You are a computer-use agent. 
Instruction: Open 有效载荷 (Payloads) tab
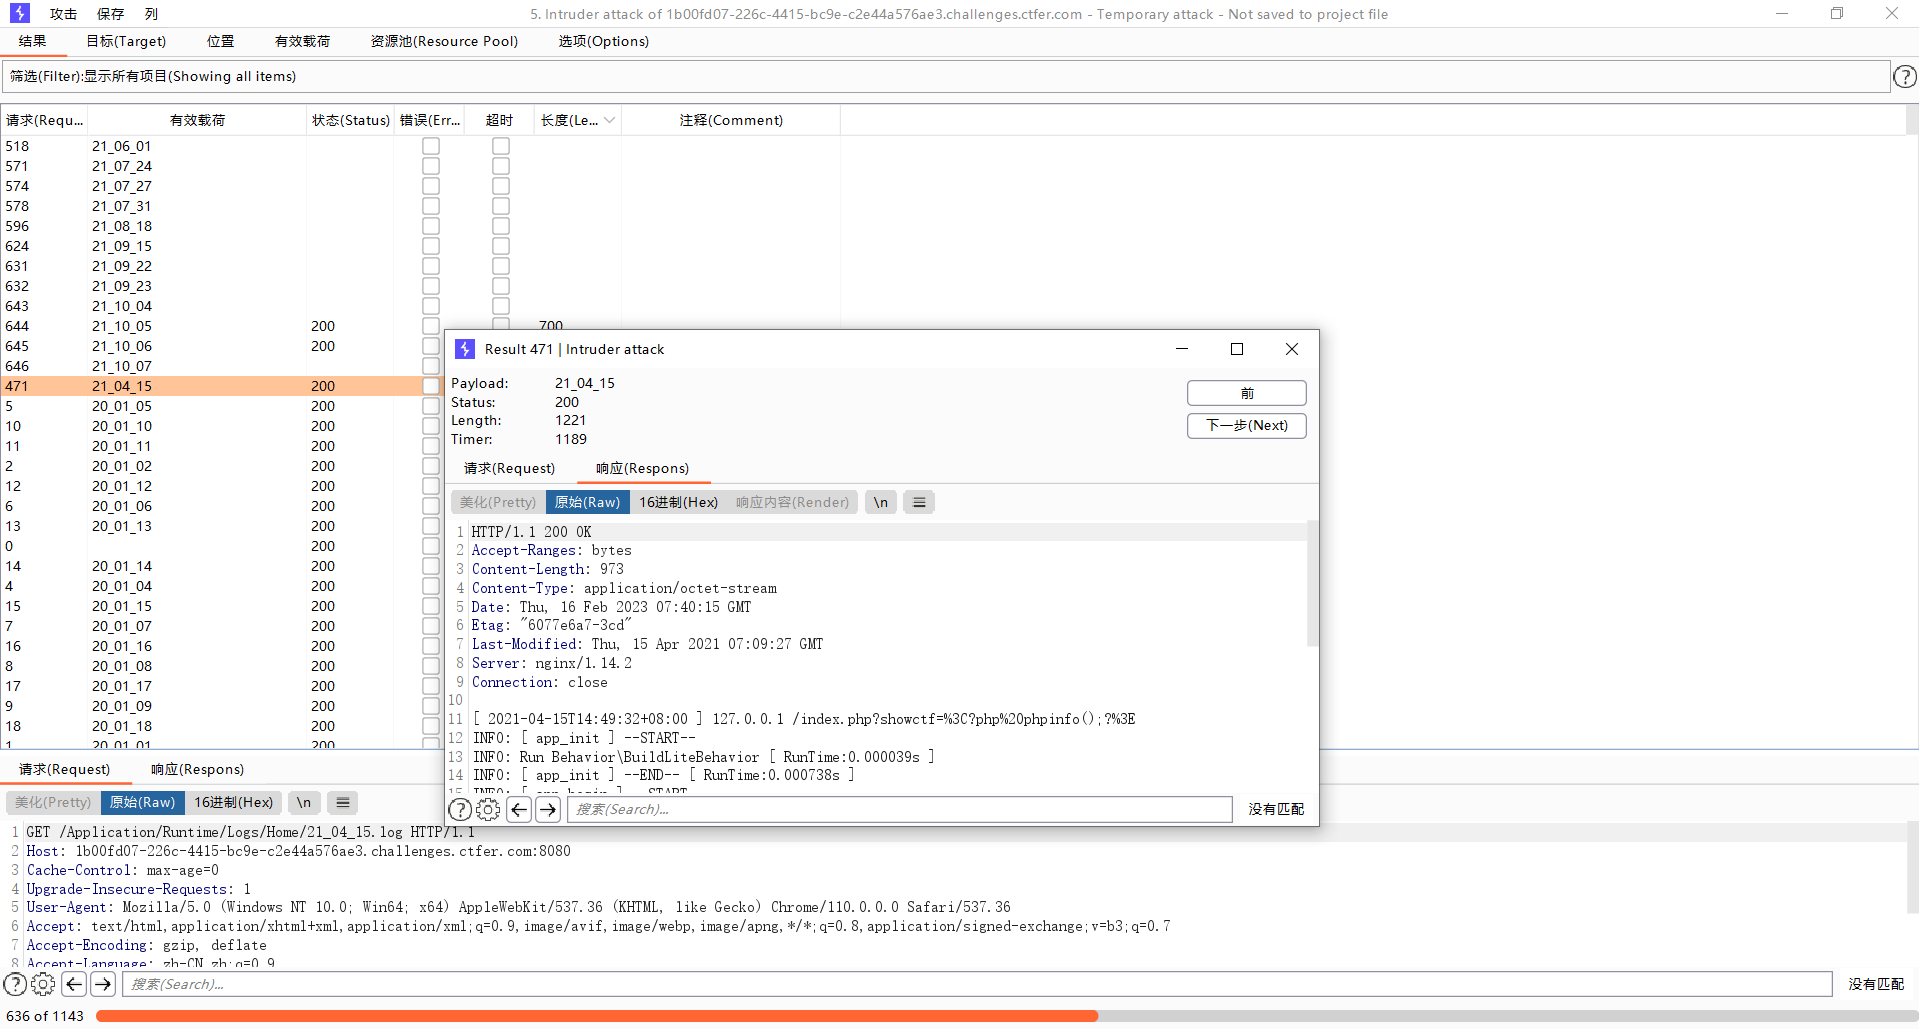(x=302, y=41)
